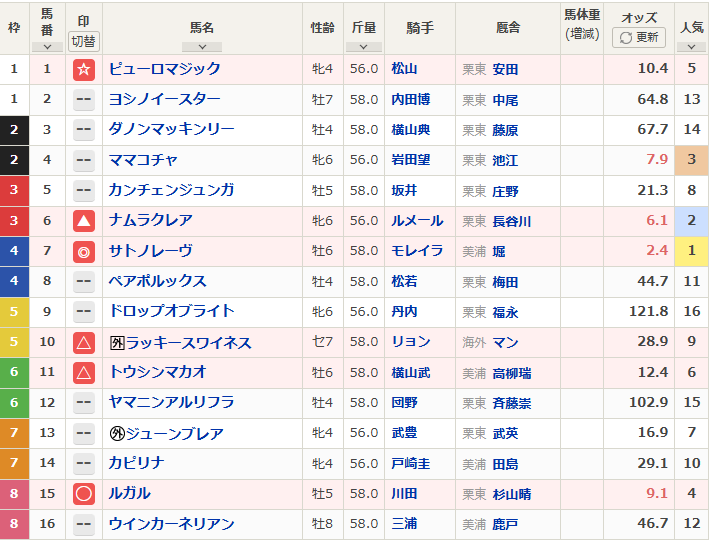Click the circled 外 icon before ジューンブレア
This screenshot has width=709, height=540.
click(x=116, y=434)
